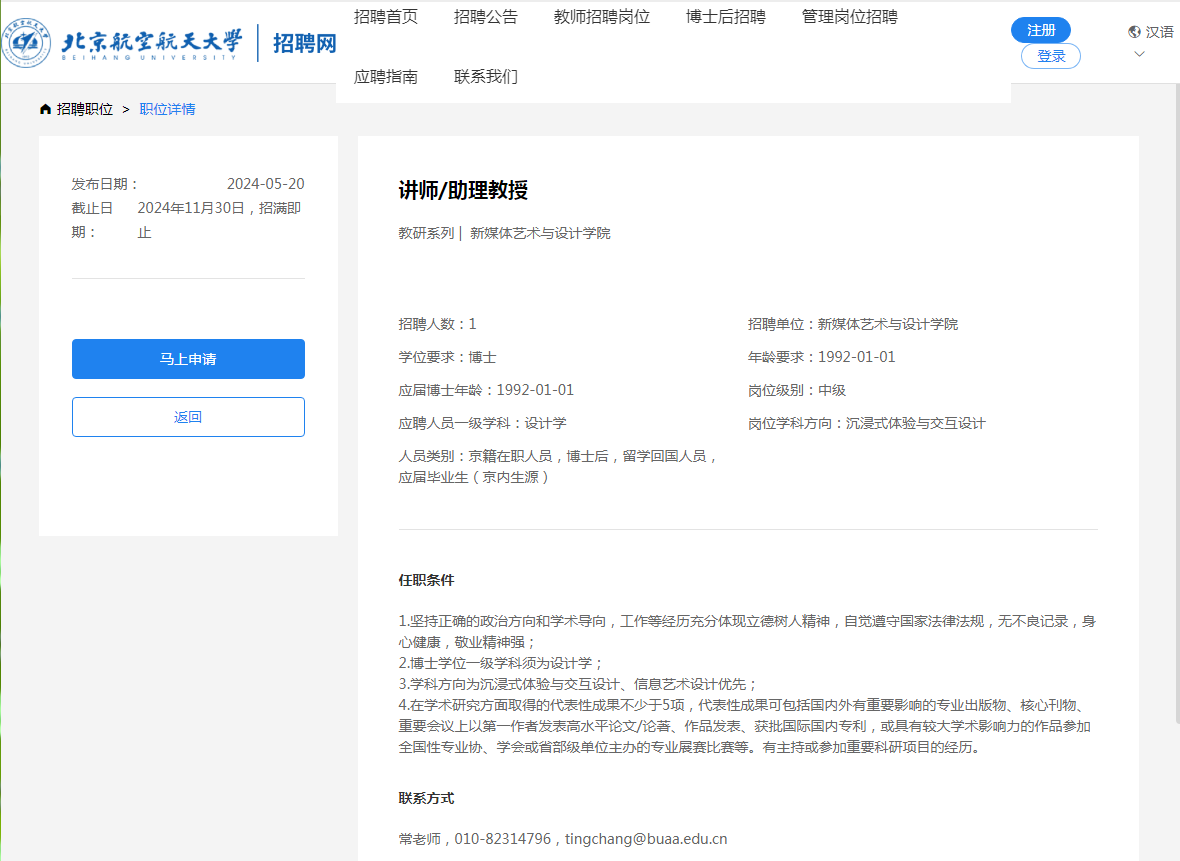Expand the 汉语 language dropdown chevron
The height and width of the screenshot is (861, 1180).
1139,54
